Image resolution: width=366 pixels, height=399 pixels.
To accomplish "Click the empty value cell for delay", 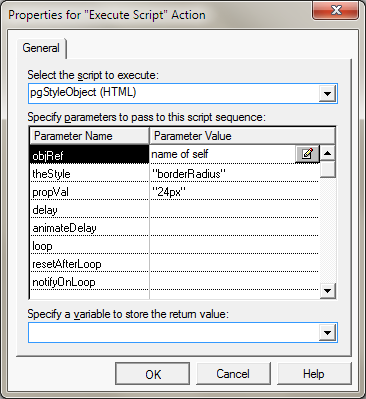I will coord(234,210).
